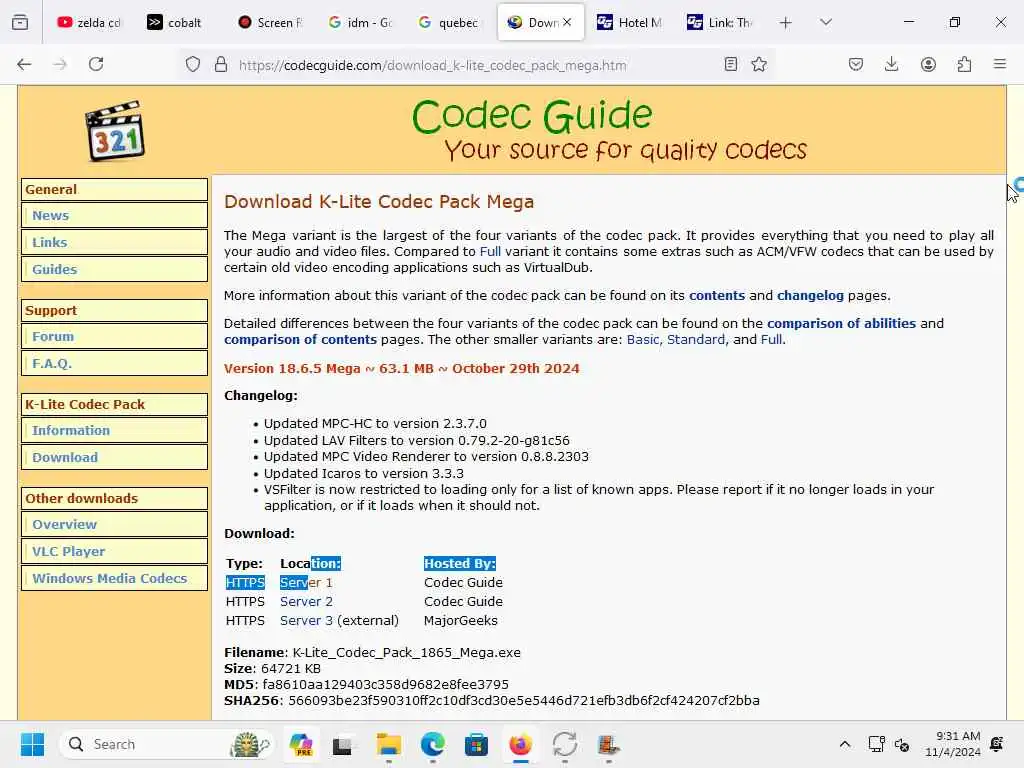Open comparison of contents link
Image resolution: width=1024 pixels, height=768 pixels.
pyautogui.click(x=300, y=340)
